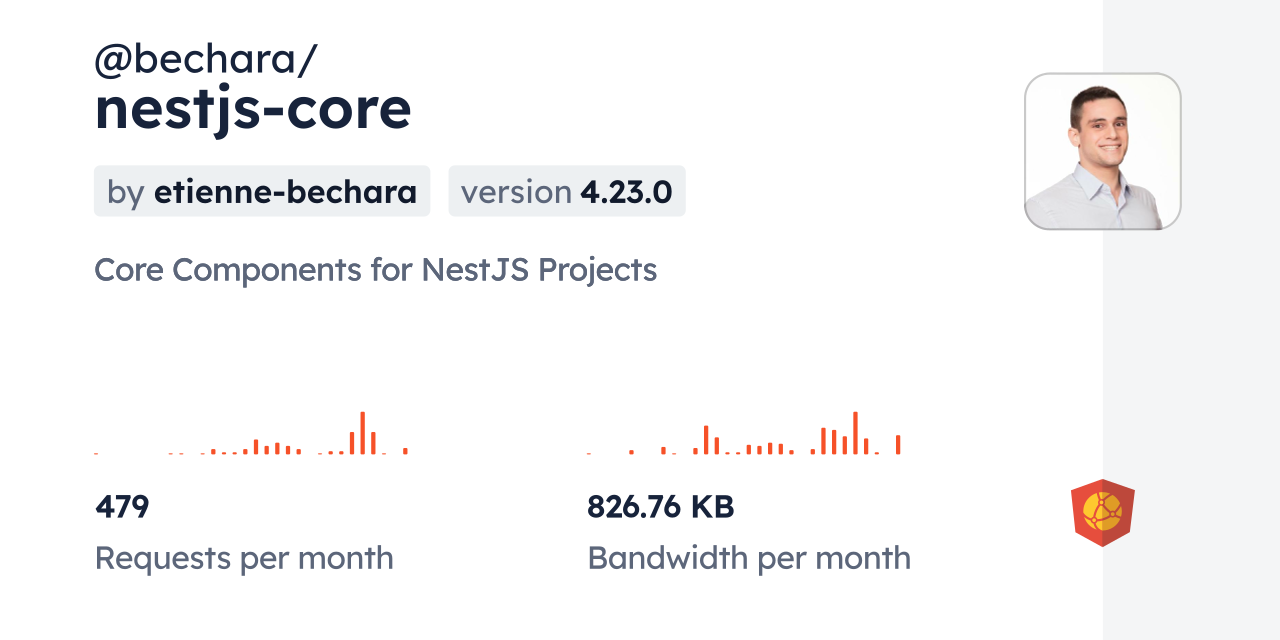Click the leftmost tick of requests chart
This screenshot has width=1280, height=640.
coord(96,454)
